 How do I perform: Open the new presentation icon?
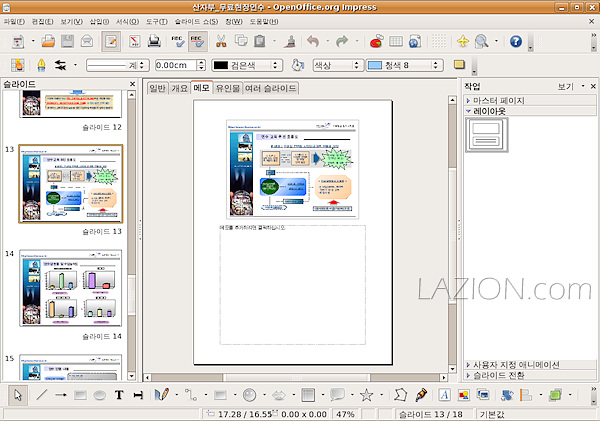(x=18, y=41)
